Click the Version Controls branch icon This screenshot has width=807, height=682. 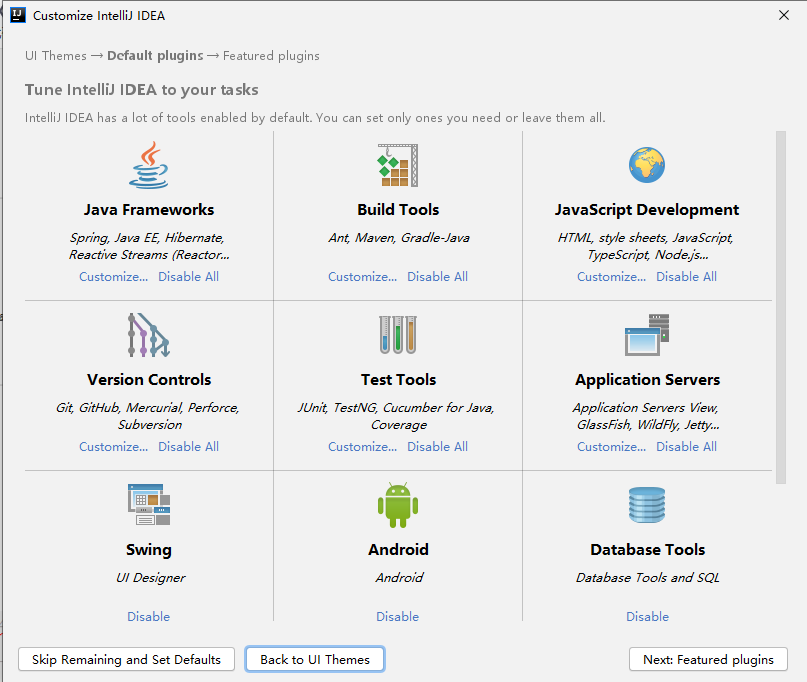(149, 335)
